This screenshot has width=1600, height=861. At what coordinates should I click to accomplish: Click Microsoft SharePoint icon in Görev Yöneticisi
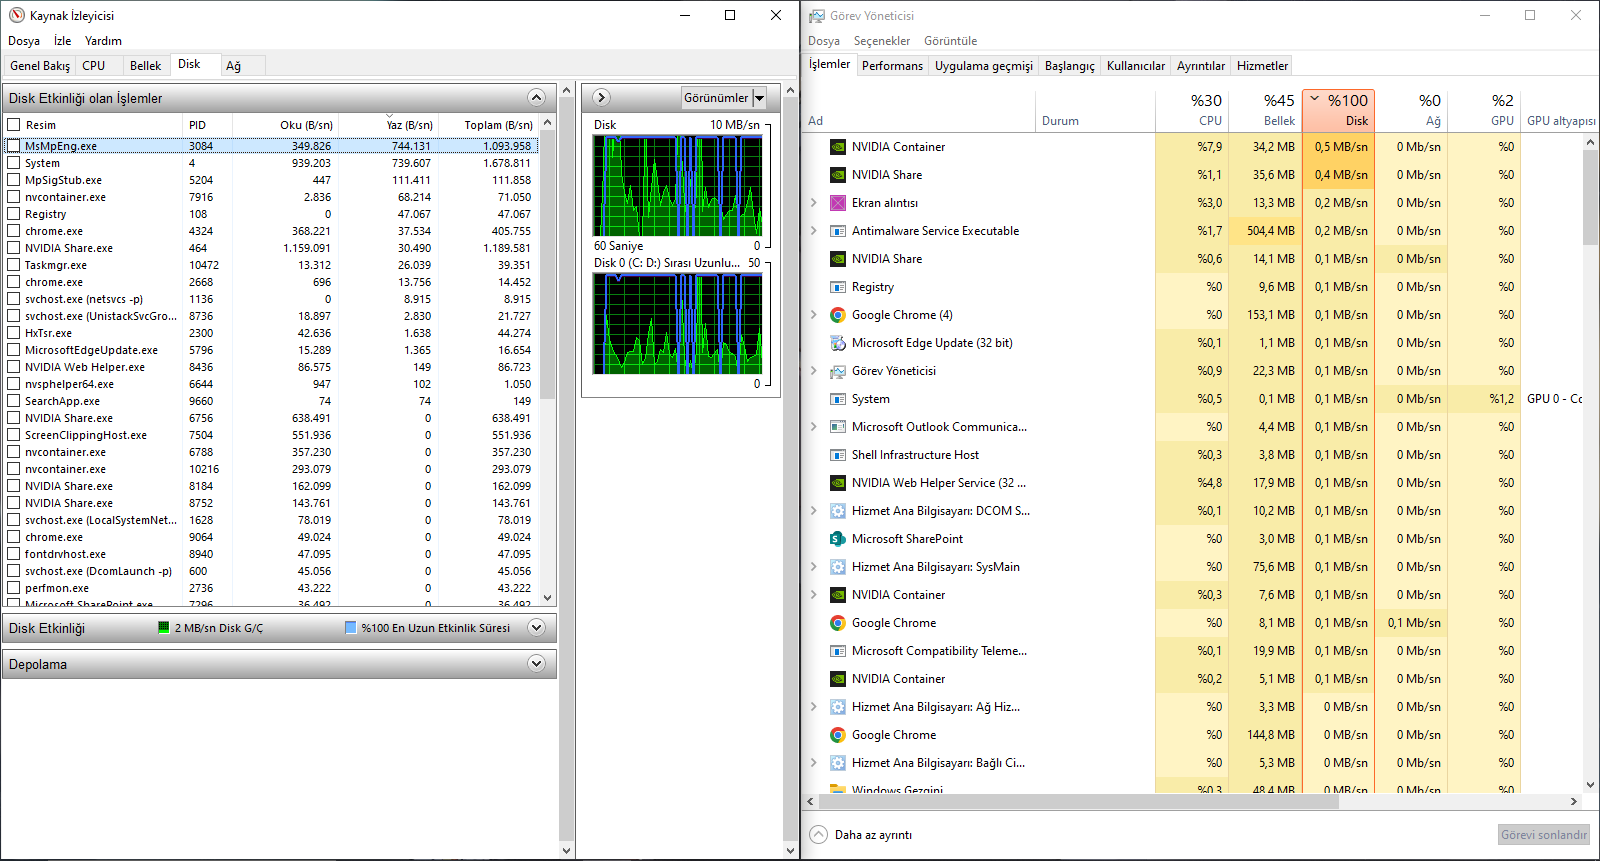(838, 539)
